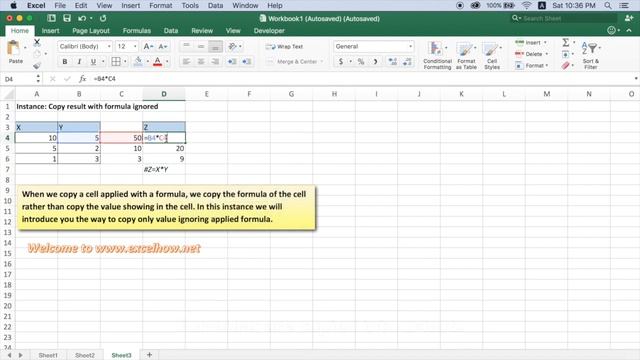The width and height of the screenshot is (640, 360).
Task: Toggle Bold formatting
Action: click(64, 62)
